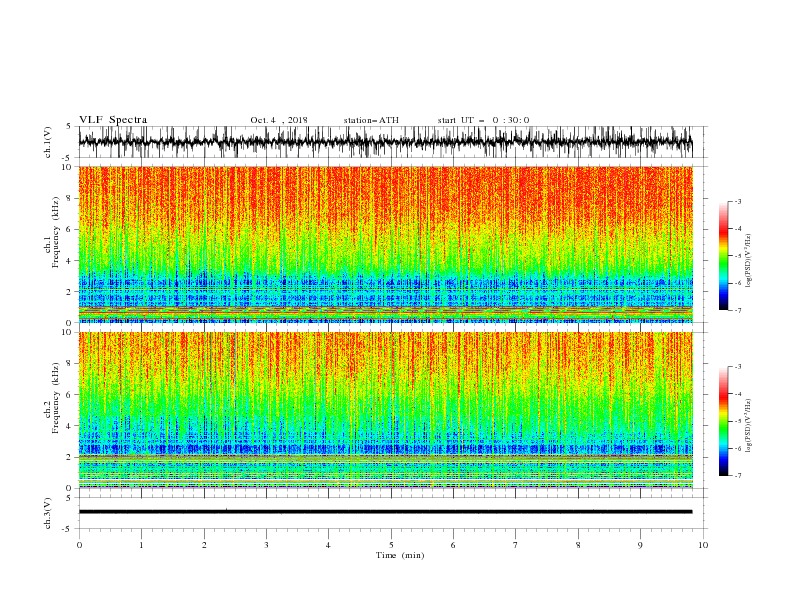This screenshot has width=792, height=612.
Task: Click the "VLF Spectra" title text
Action: point(113,120)
